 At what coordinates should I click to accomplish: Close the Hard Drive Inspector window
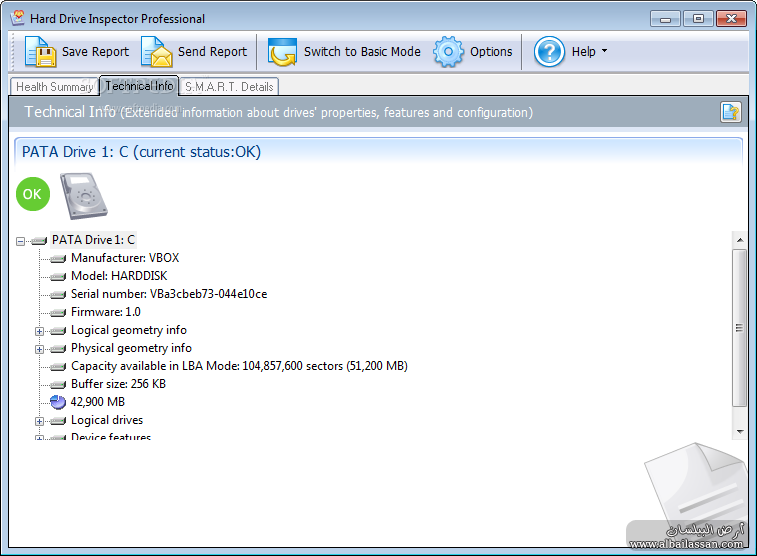[731, 19]
